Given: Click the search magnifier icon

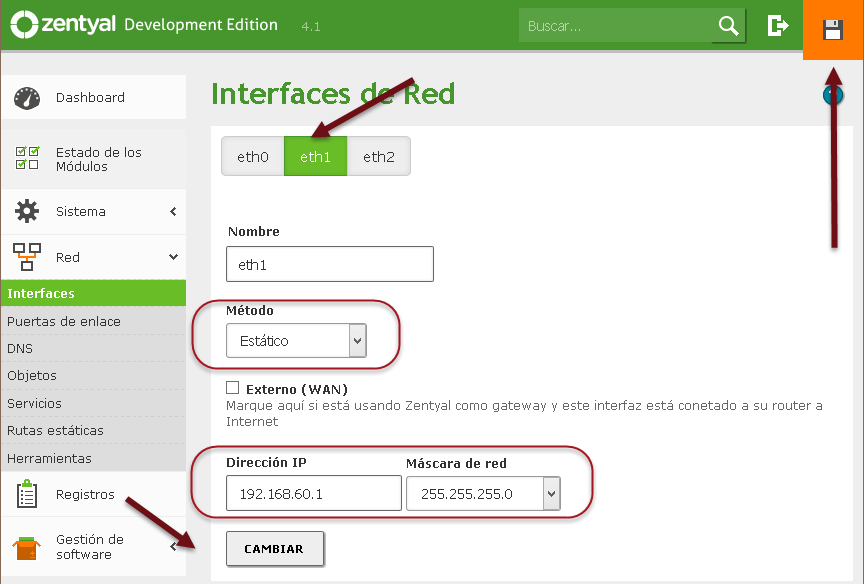Looking at the screenshot, I should [x=729, y=26].
